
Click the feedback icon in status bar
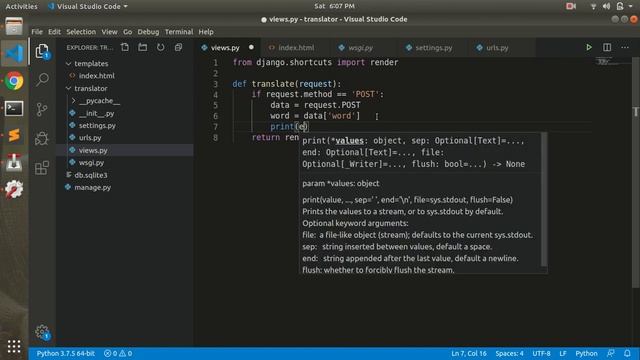point(611,353)
